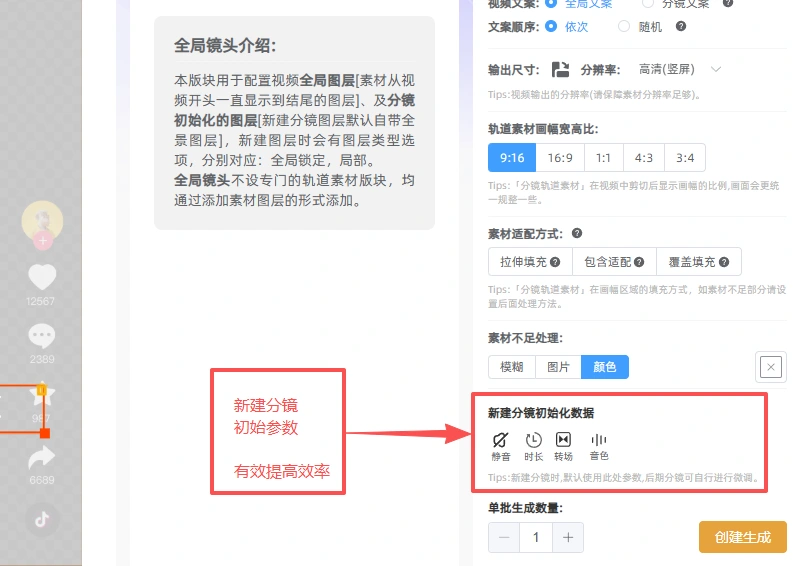Click the 静音 mute icon
Viewport: 800px width, 566px height.
(500, 440)
